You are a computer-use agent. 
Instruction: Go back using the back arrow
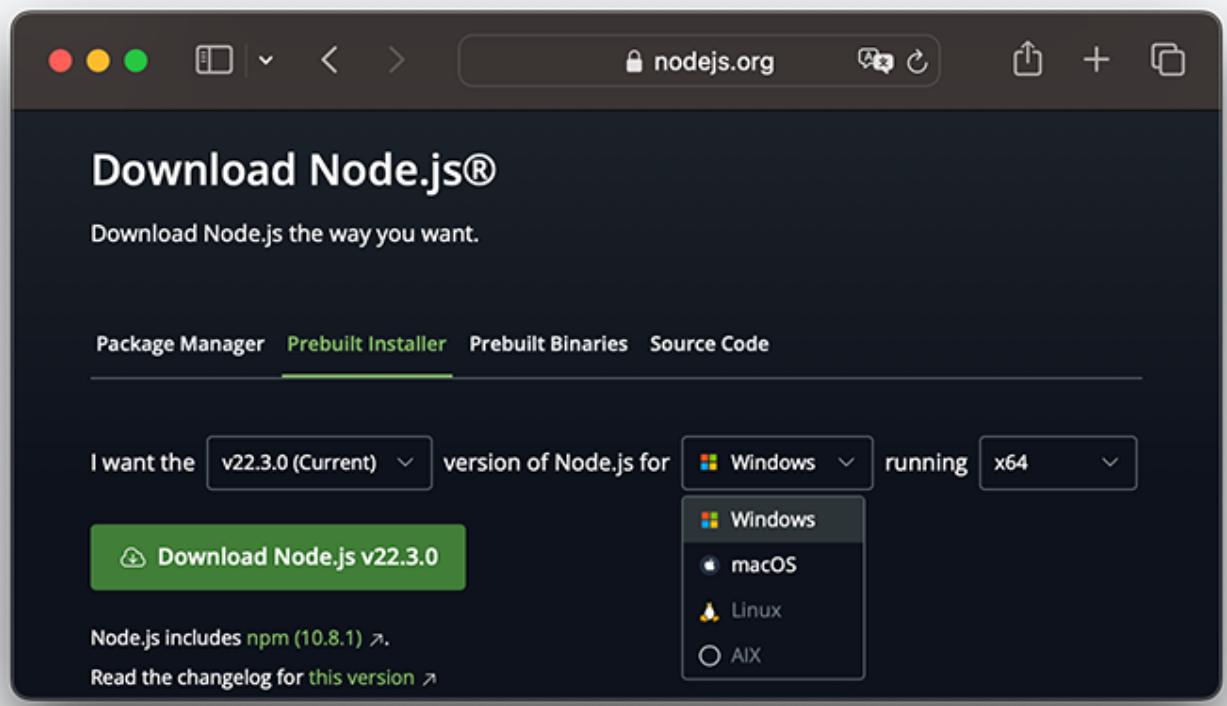click(x=330, y=61)
